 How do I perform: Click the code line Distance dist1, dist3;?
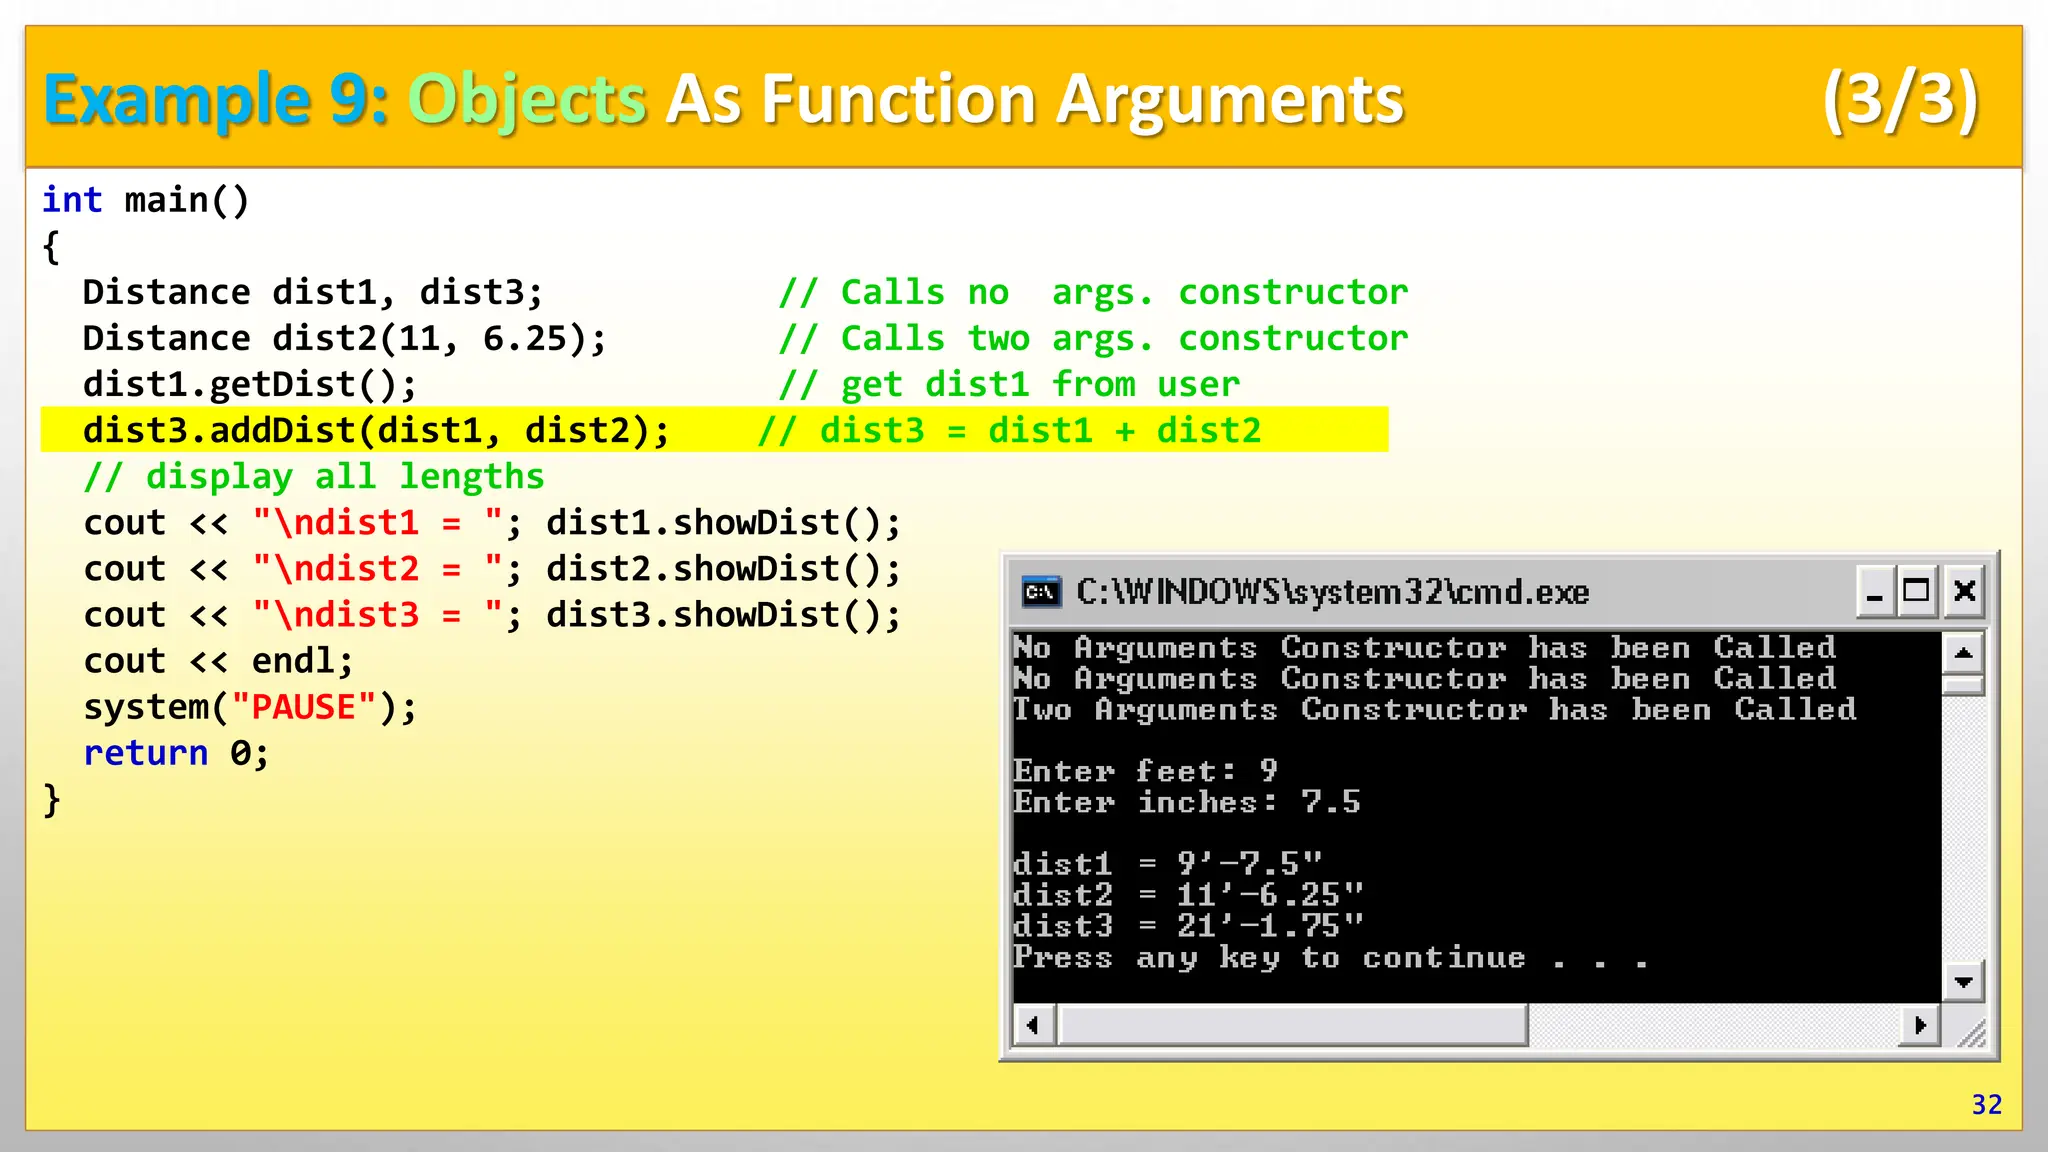coord(313,292)
